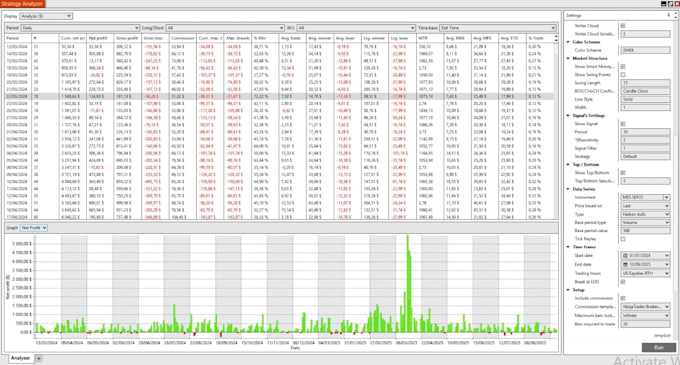Enable the Tick Replay checkbox
Image resolution: width=680 pixels, height=365 pixels.
pos(623,239)
